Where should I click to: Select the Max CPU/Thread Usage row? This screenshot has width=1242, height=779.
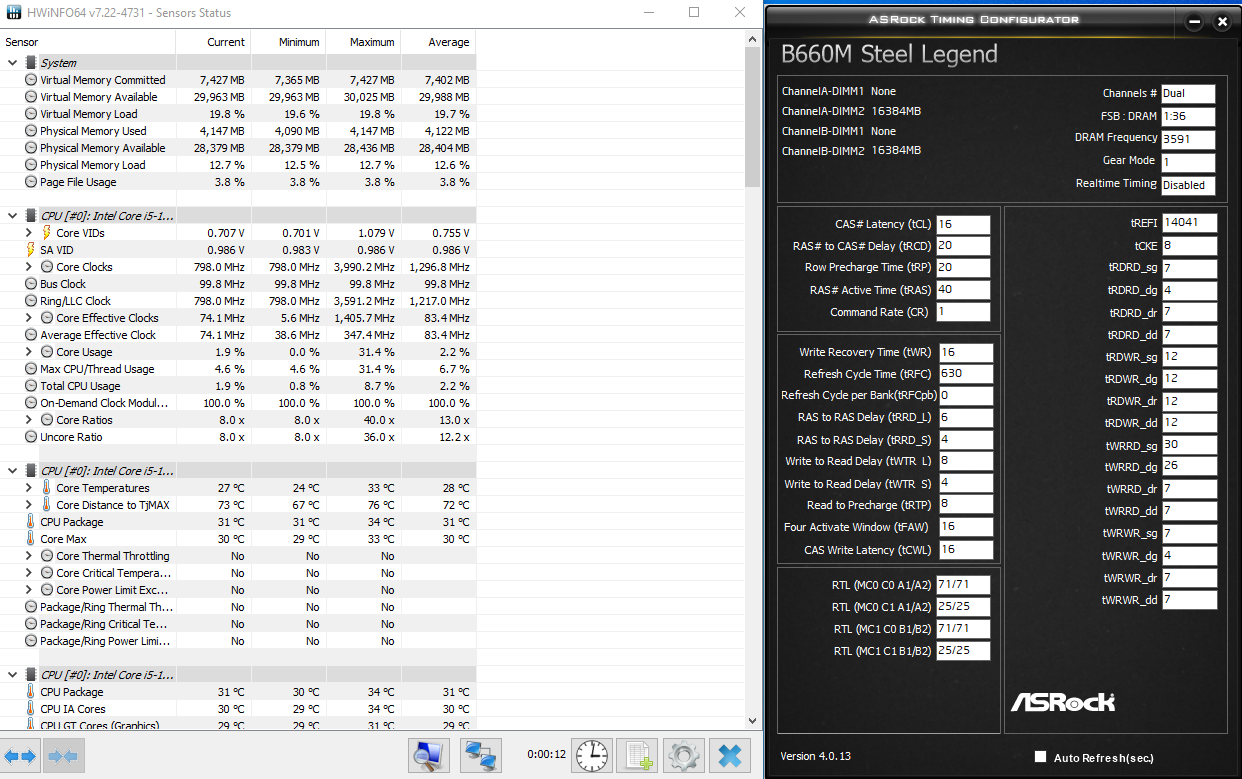(x=238, y=369)
